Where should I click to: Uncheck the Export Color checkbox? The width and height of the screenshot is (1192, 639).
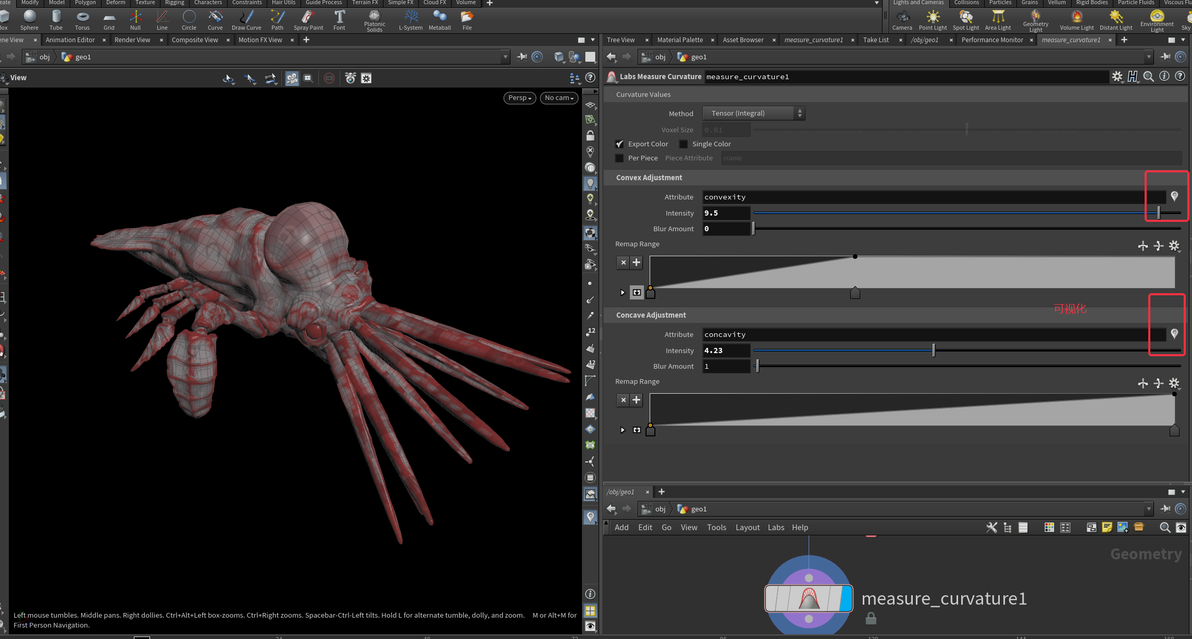tap(620, 144)
